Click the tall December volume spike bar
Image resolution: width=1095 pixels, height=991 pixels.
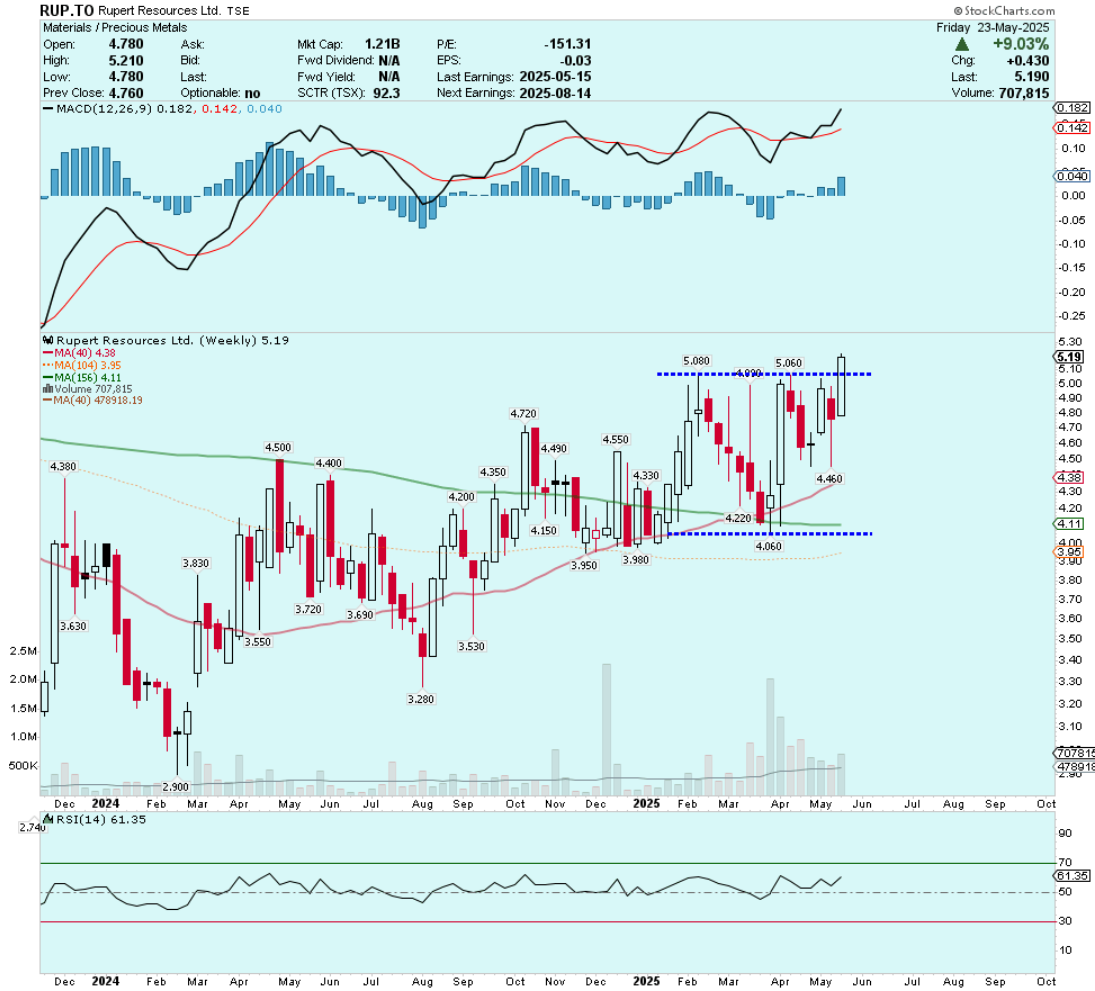pyautogui.click(x=606, y=730)
